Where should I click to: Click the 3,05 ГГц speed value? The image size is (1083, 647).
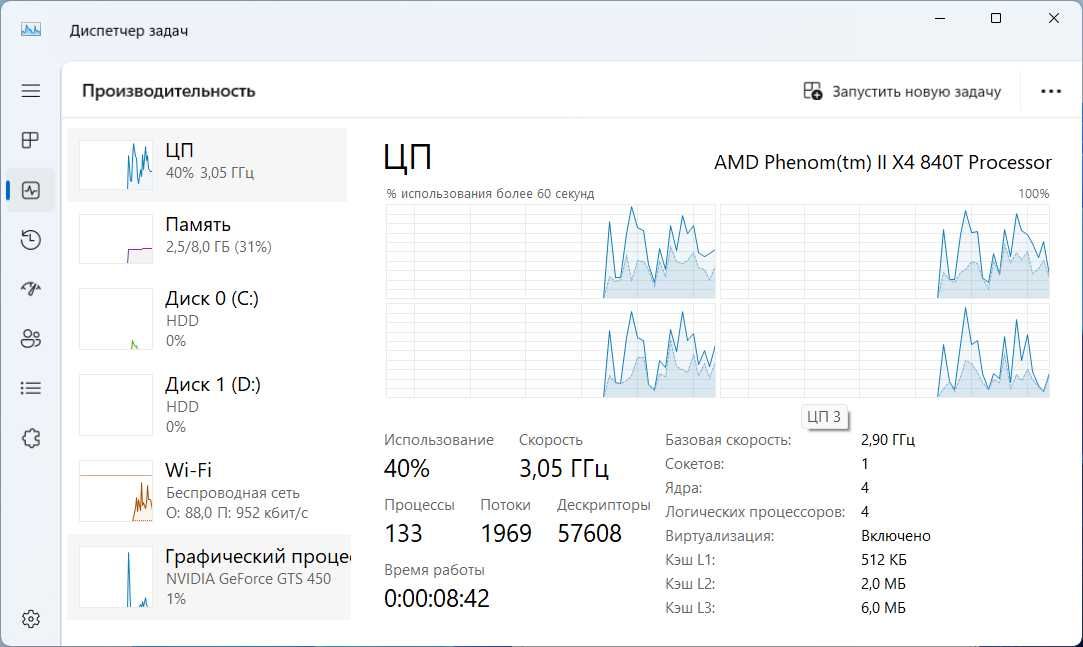pos(564,468)
